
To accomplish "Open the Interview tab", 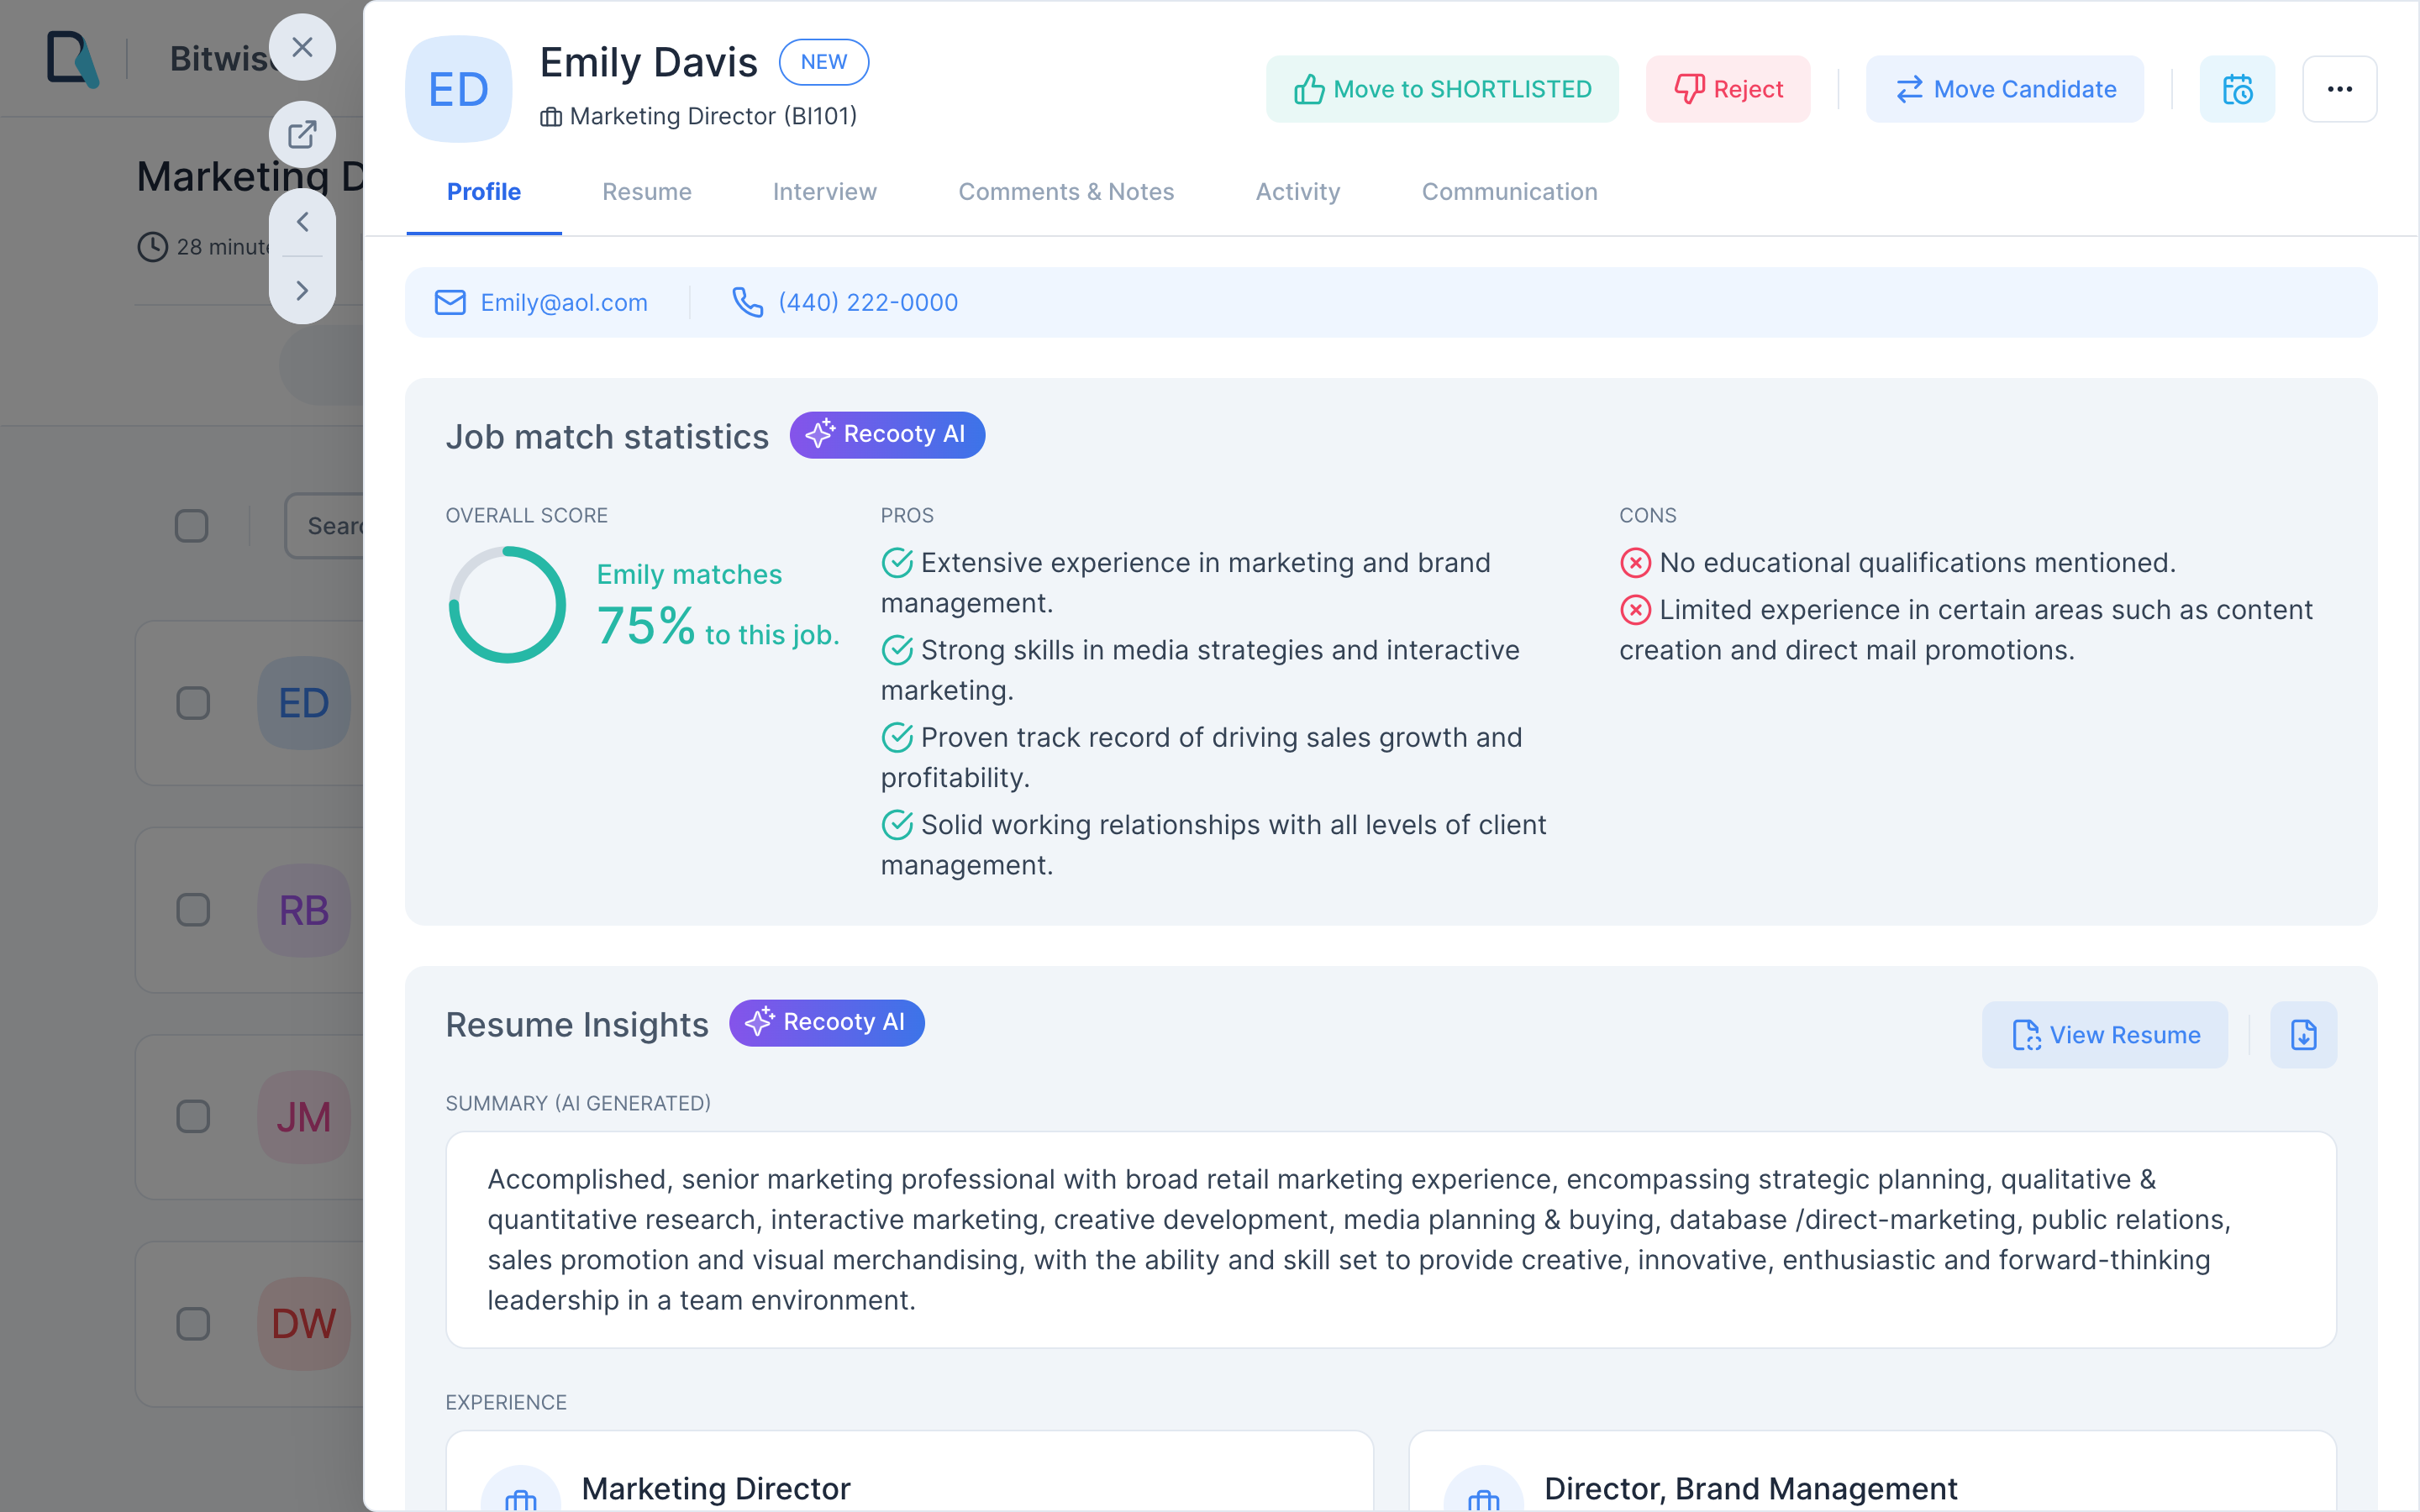I will 825,192.
